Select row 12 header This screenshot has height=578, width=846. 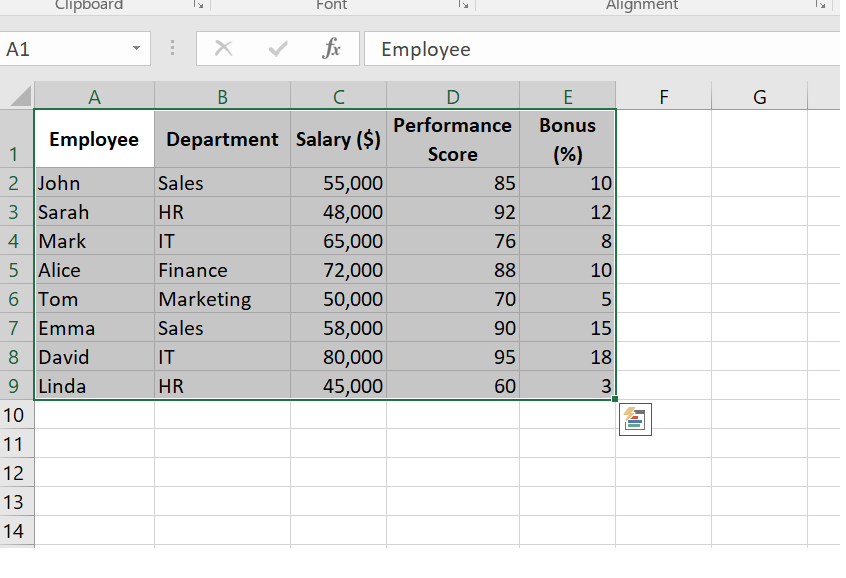point(15,472)
